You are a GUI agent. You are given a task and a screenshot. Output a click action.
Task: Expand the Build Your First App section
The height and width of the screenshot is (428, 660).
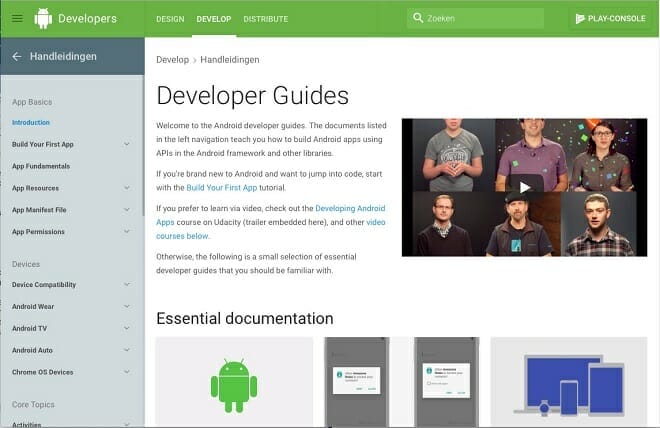point(127,144)
